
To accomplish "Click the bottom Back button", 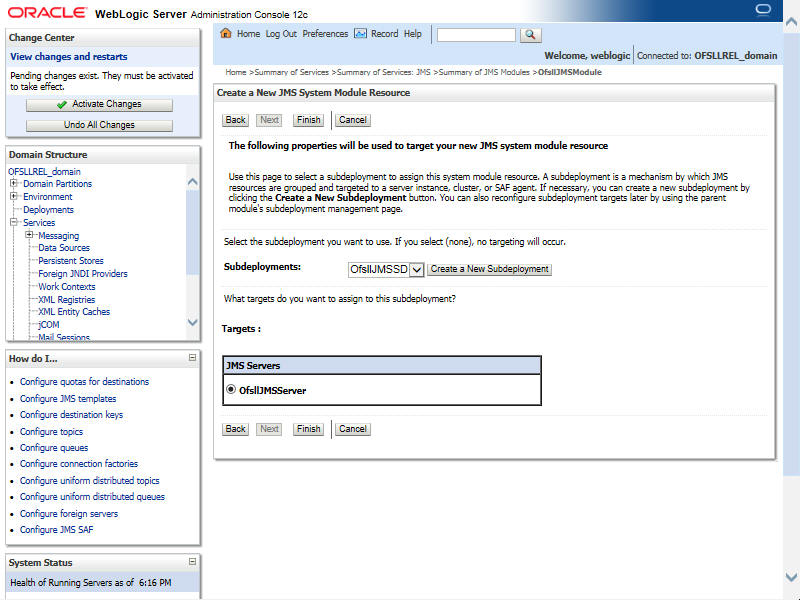I will pos(236,429).
